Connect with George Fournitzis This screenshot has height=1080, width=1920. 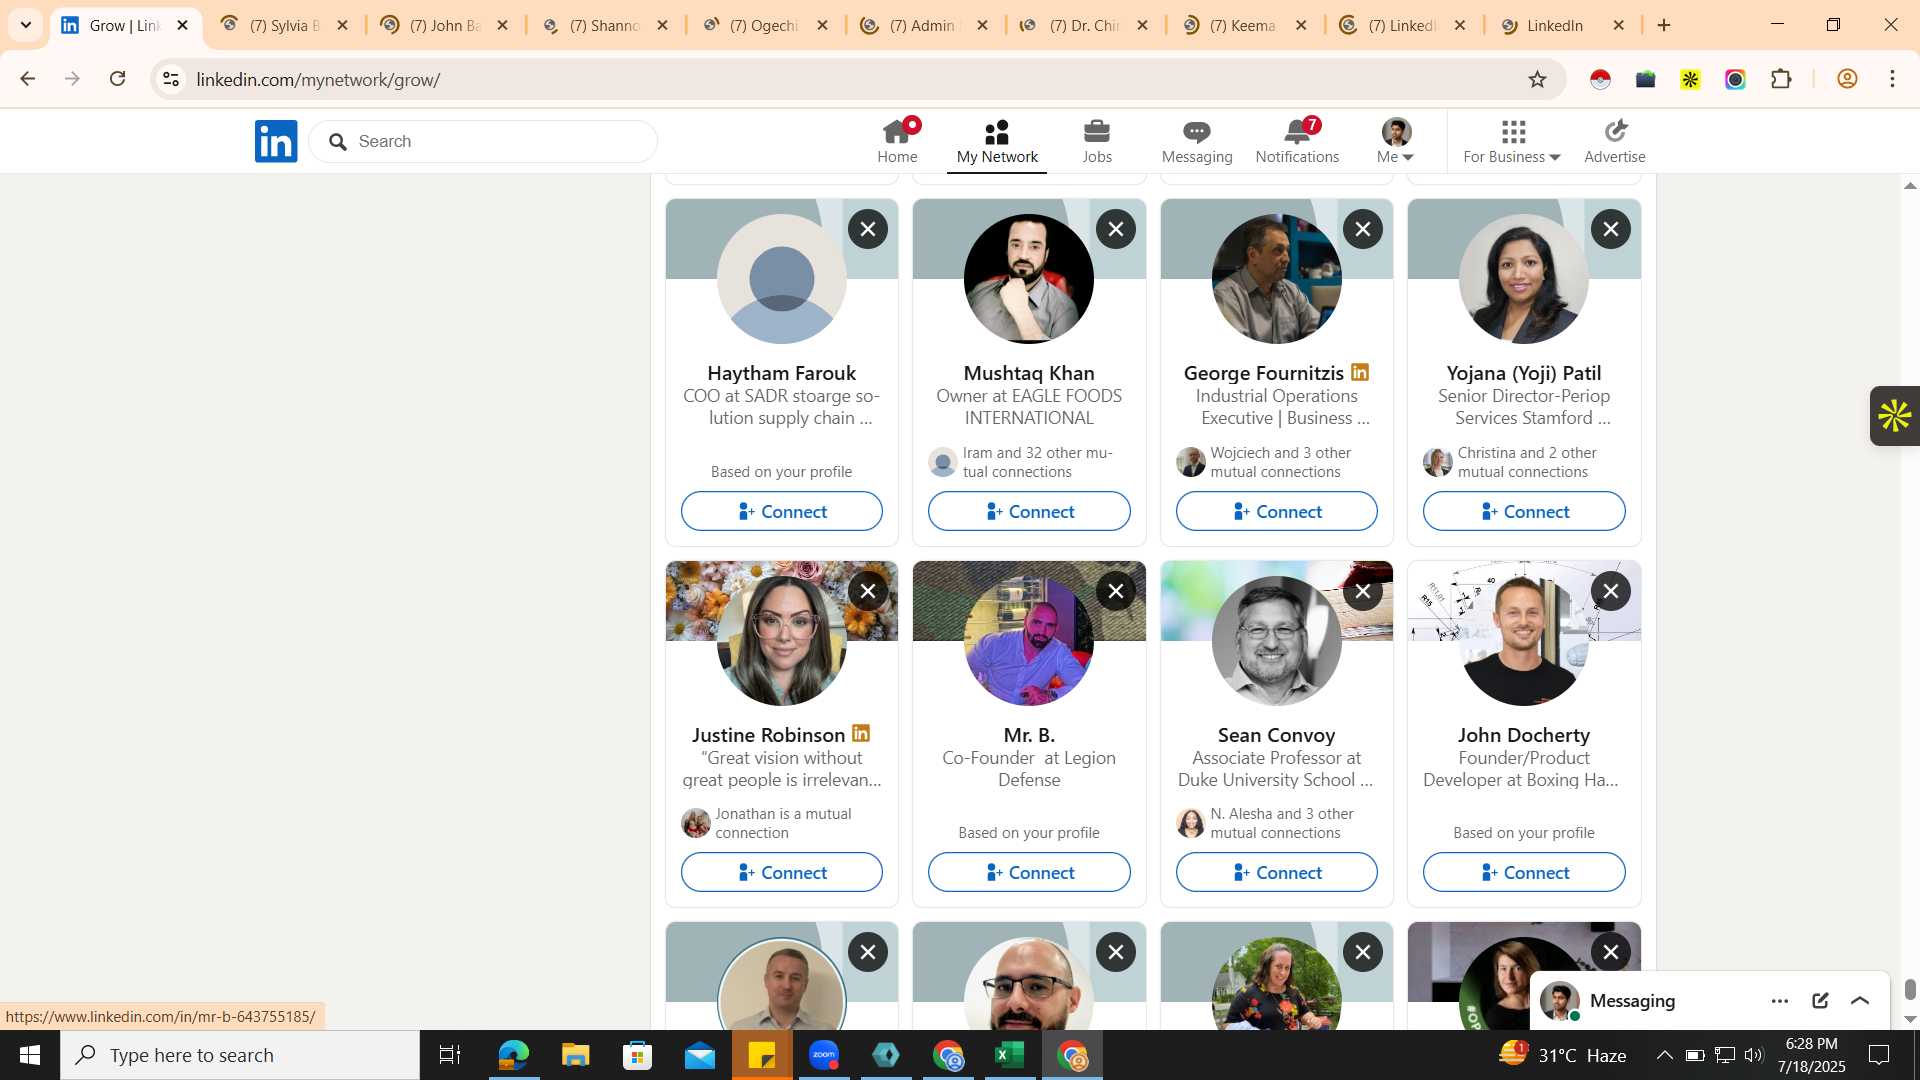(1276, 511)
